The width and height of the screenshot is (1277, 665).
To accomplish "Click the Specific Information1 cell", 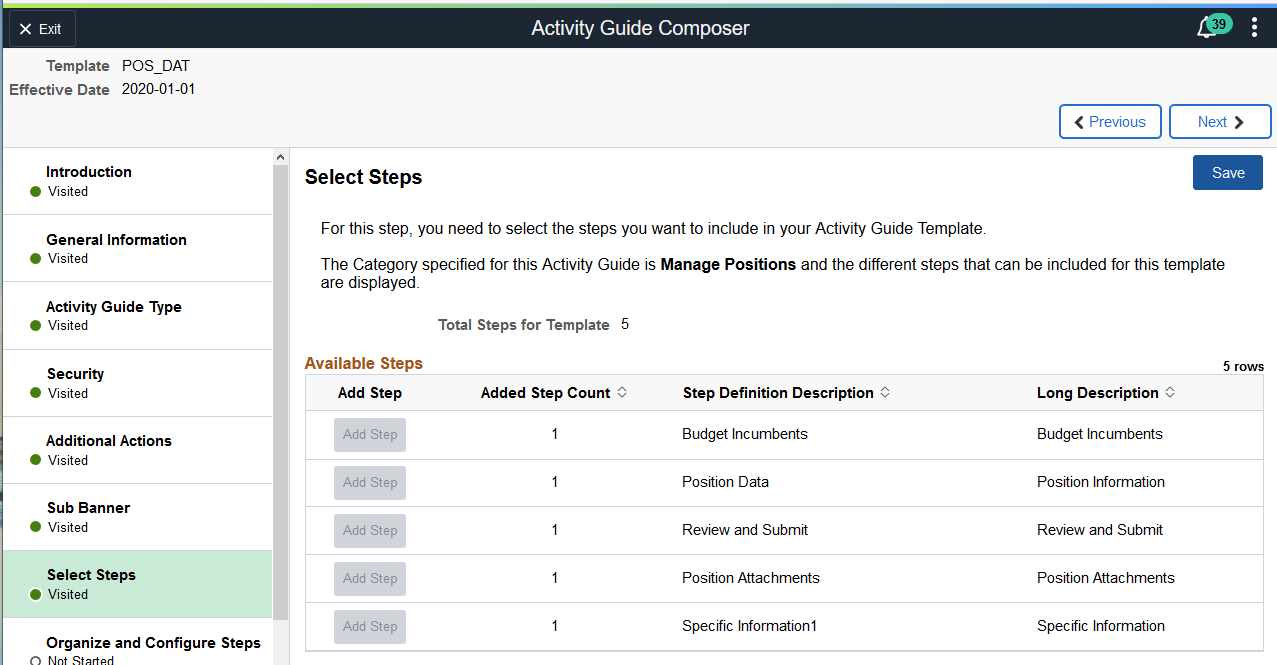I will click(750, 626).
